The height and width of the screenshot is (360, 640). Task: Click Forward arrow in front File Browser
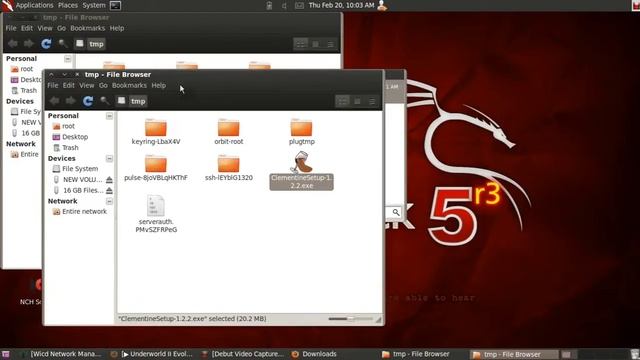pos(71,101)
